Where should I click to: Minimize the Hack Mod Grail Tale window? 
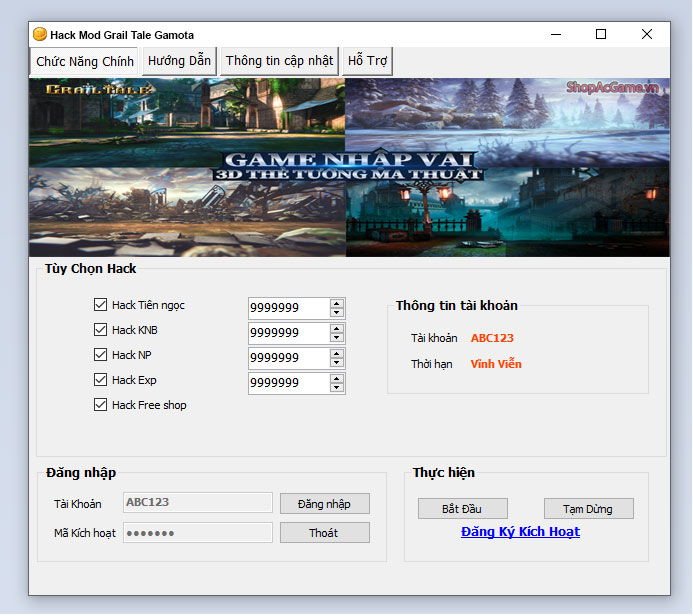(556, 34)
